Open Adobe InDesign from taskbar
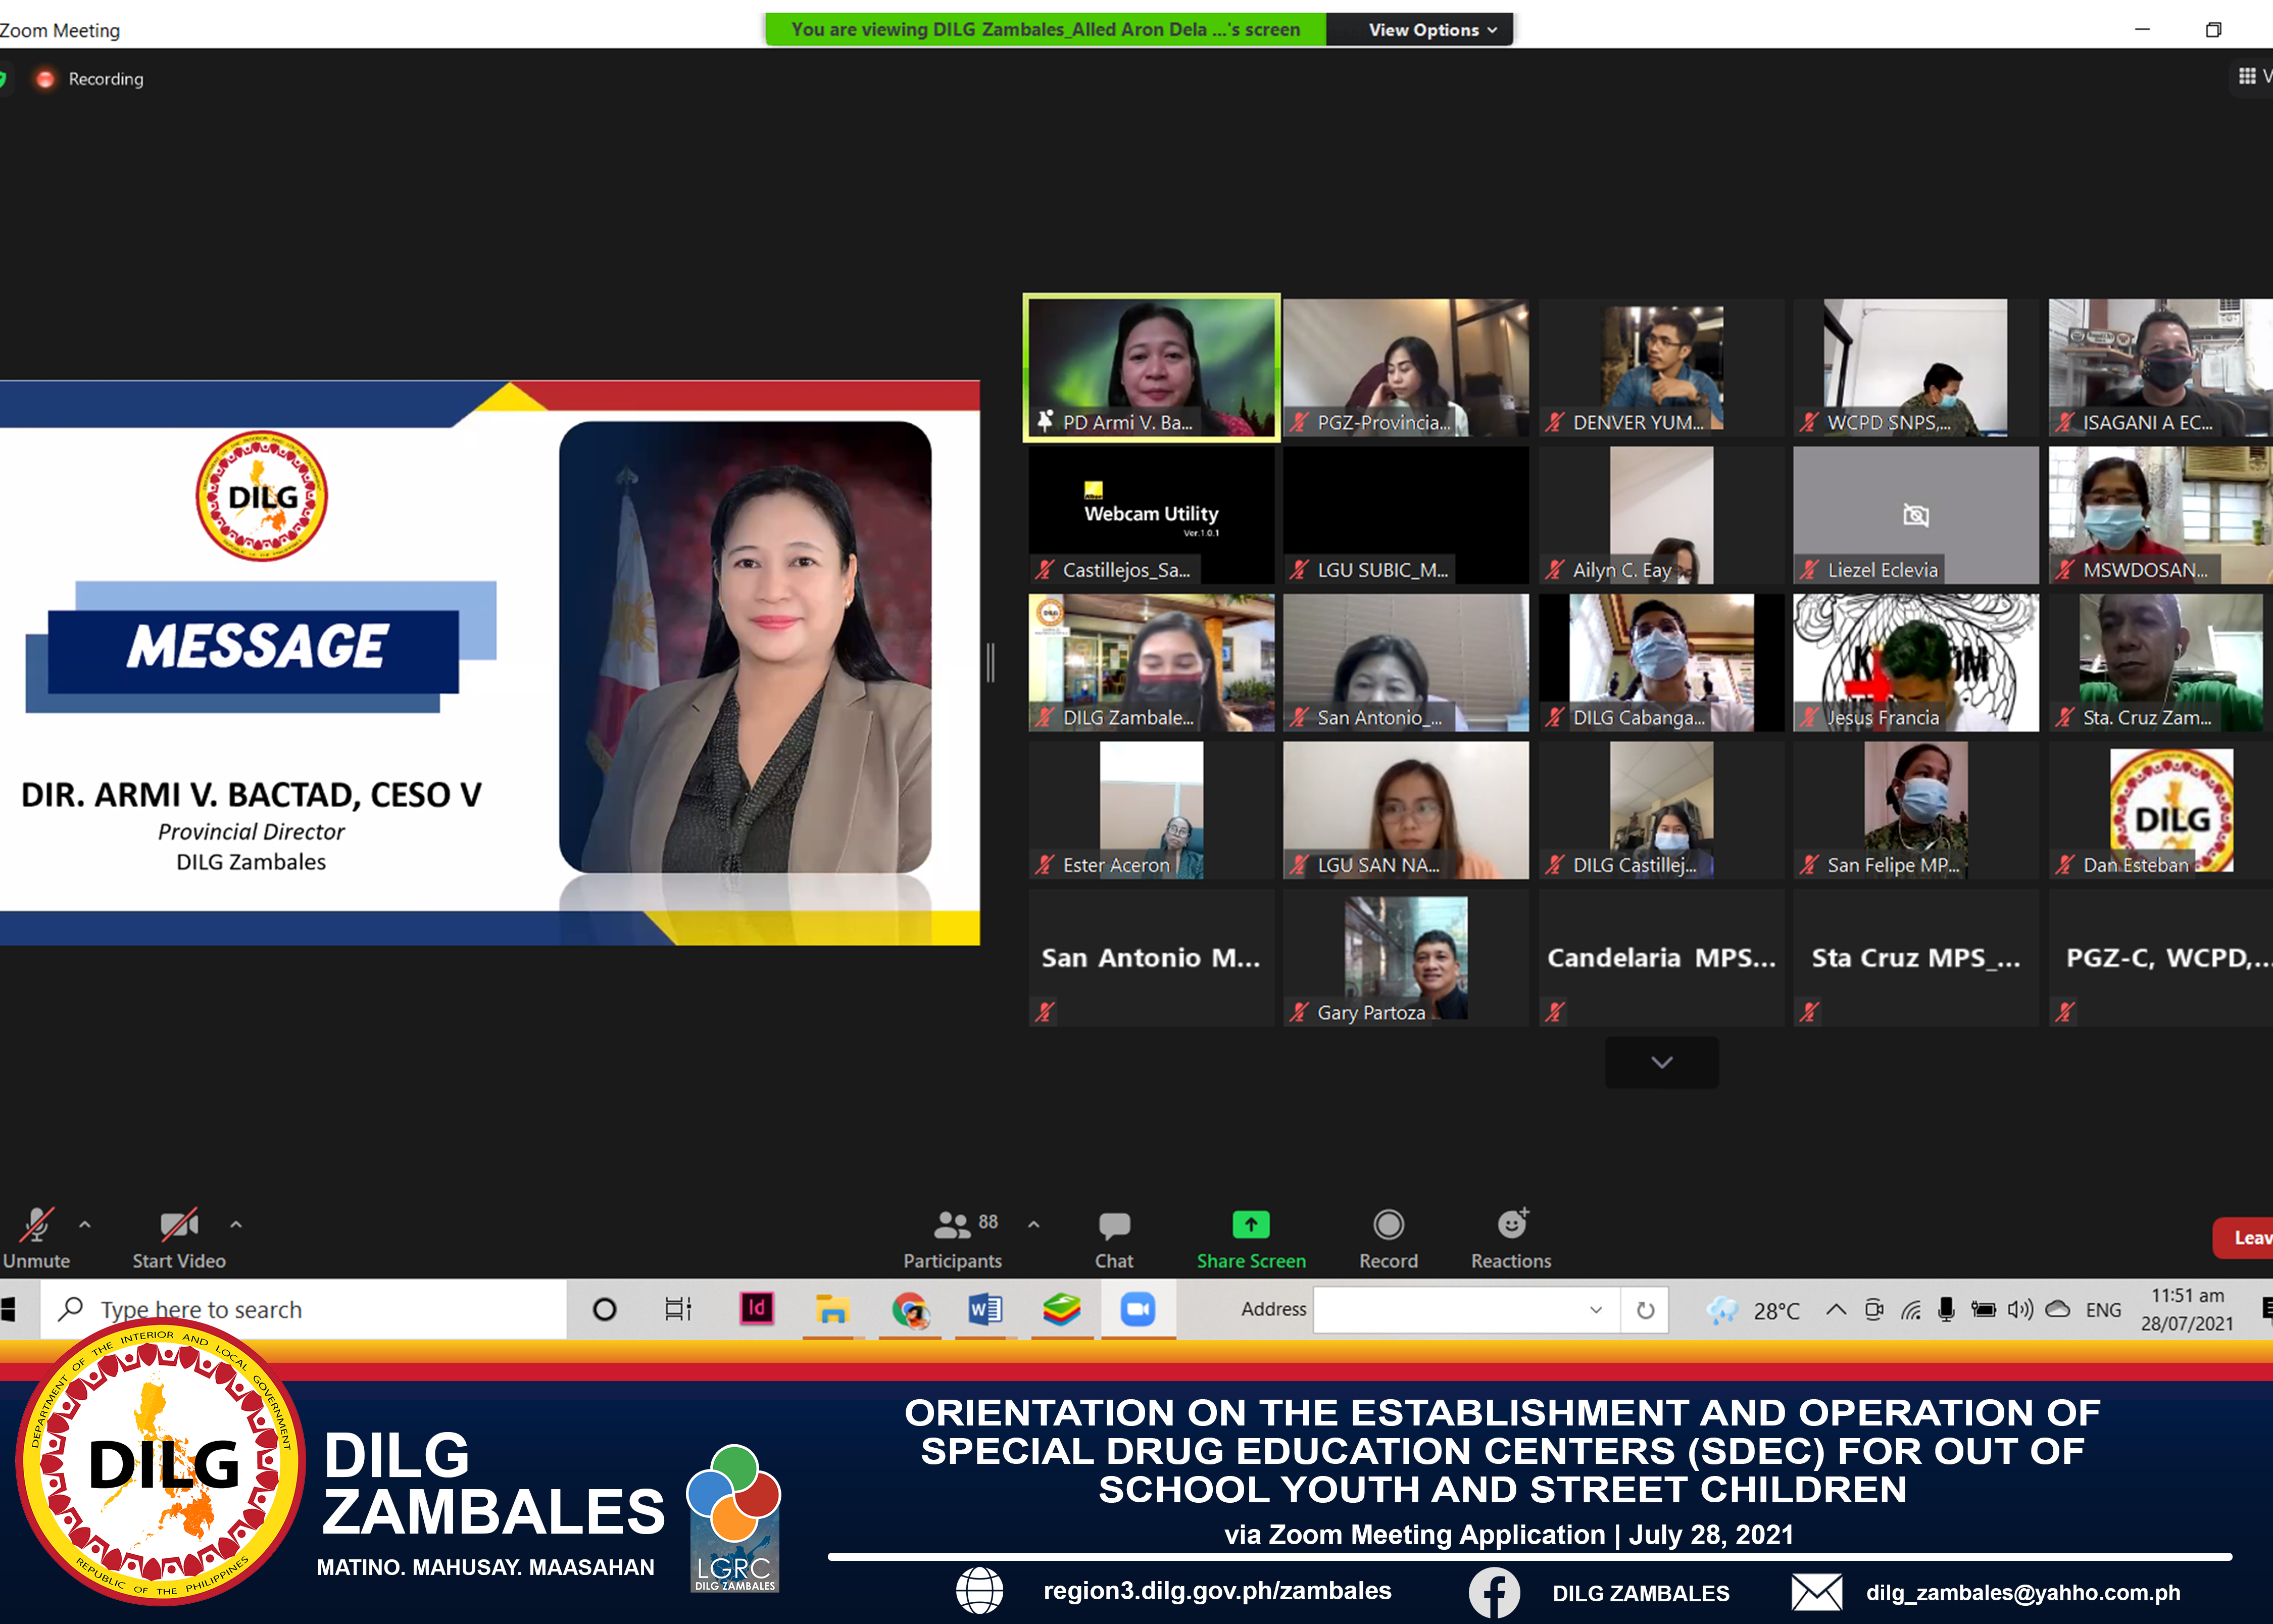The image size is (2273, 1624). (x=757, y=1308)
